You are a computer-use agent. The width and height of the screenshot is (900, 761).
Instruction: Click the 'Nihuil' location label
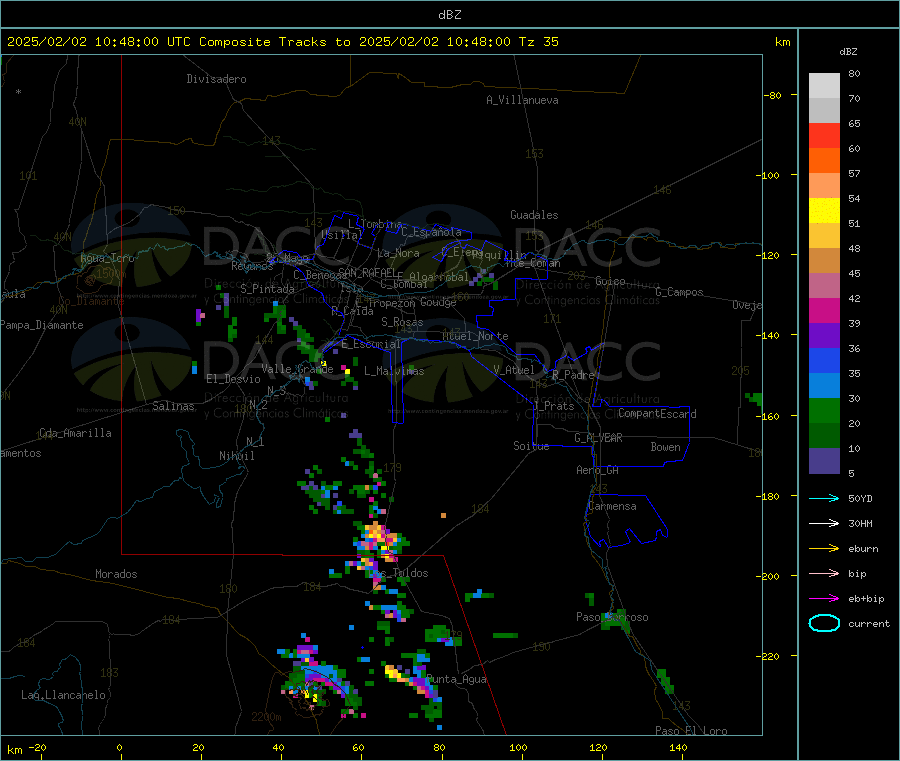(x=236, y=456)
